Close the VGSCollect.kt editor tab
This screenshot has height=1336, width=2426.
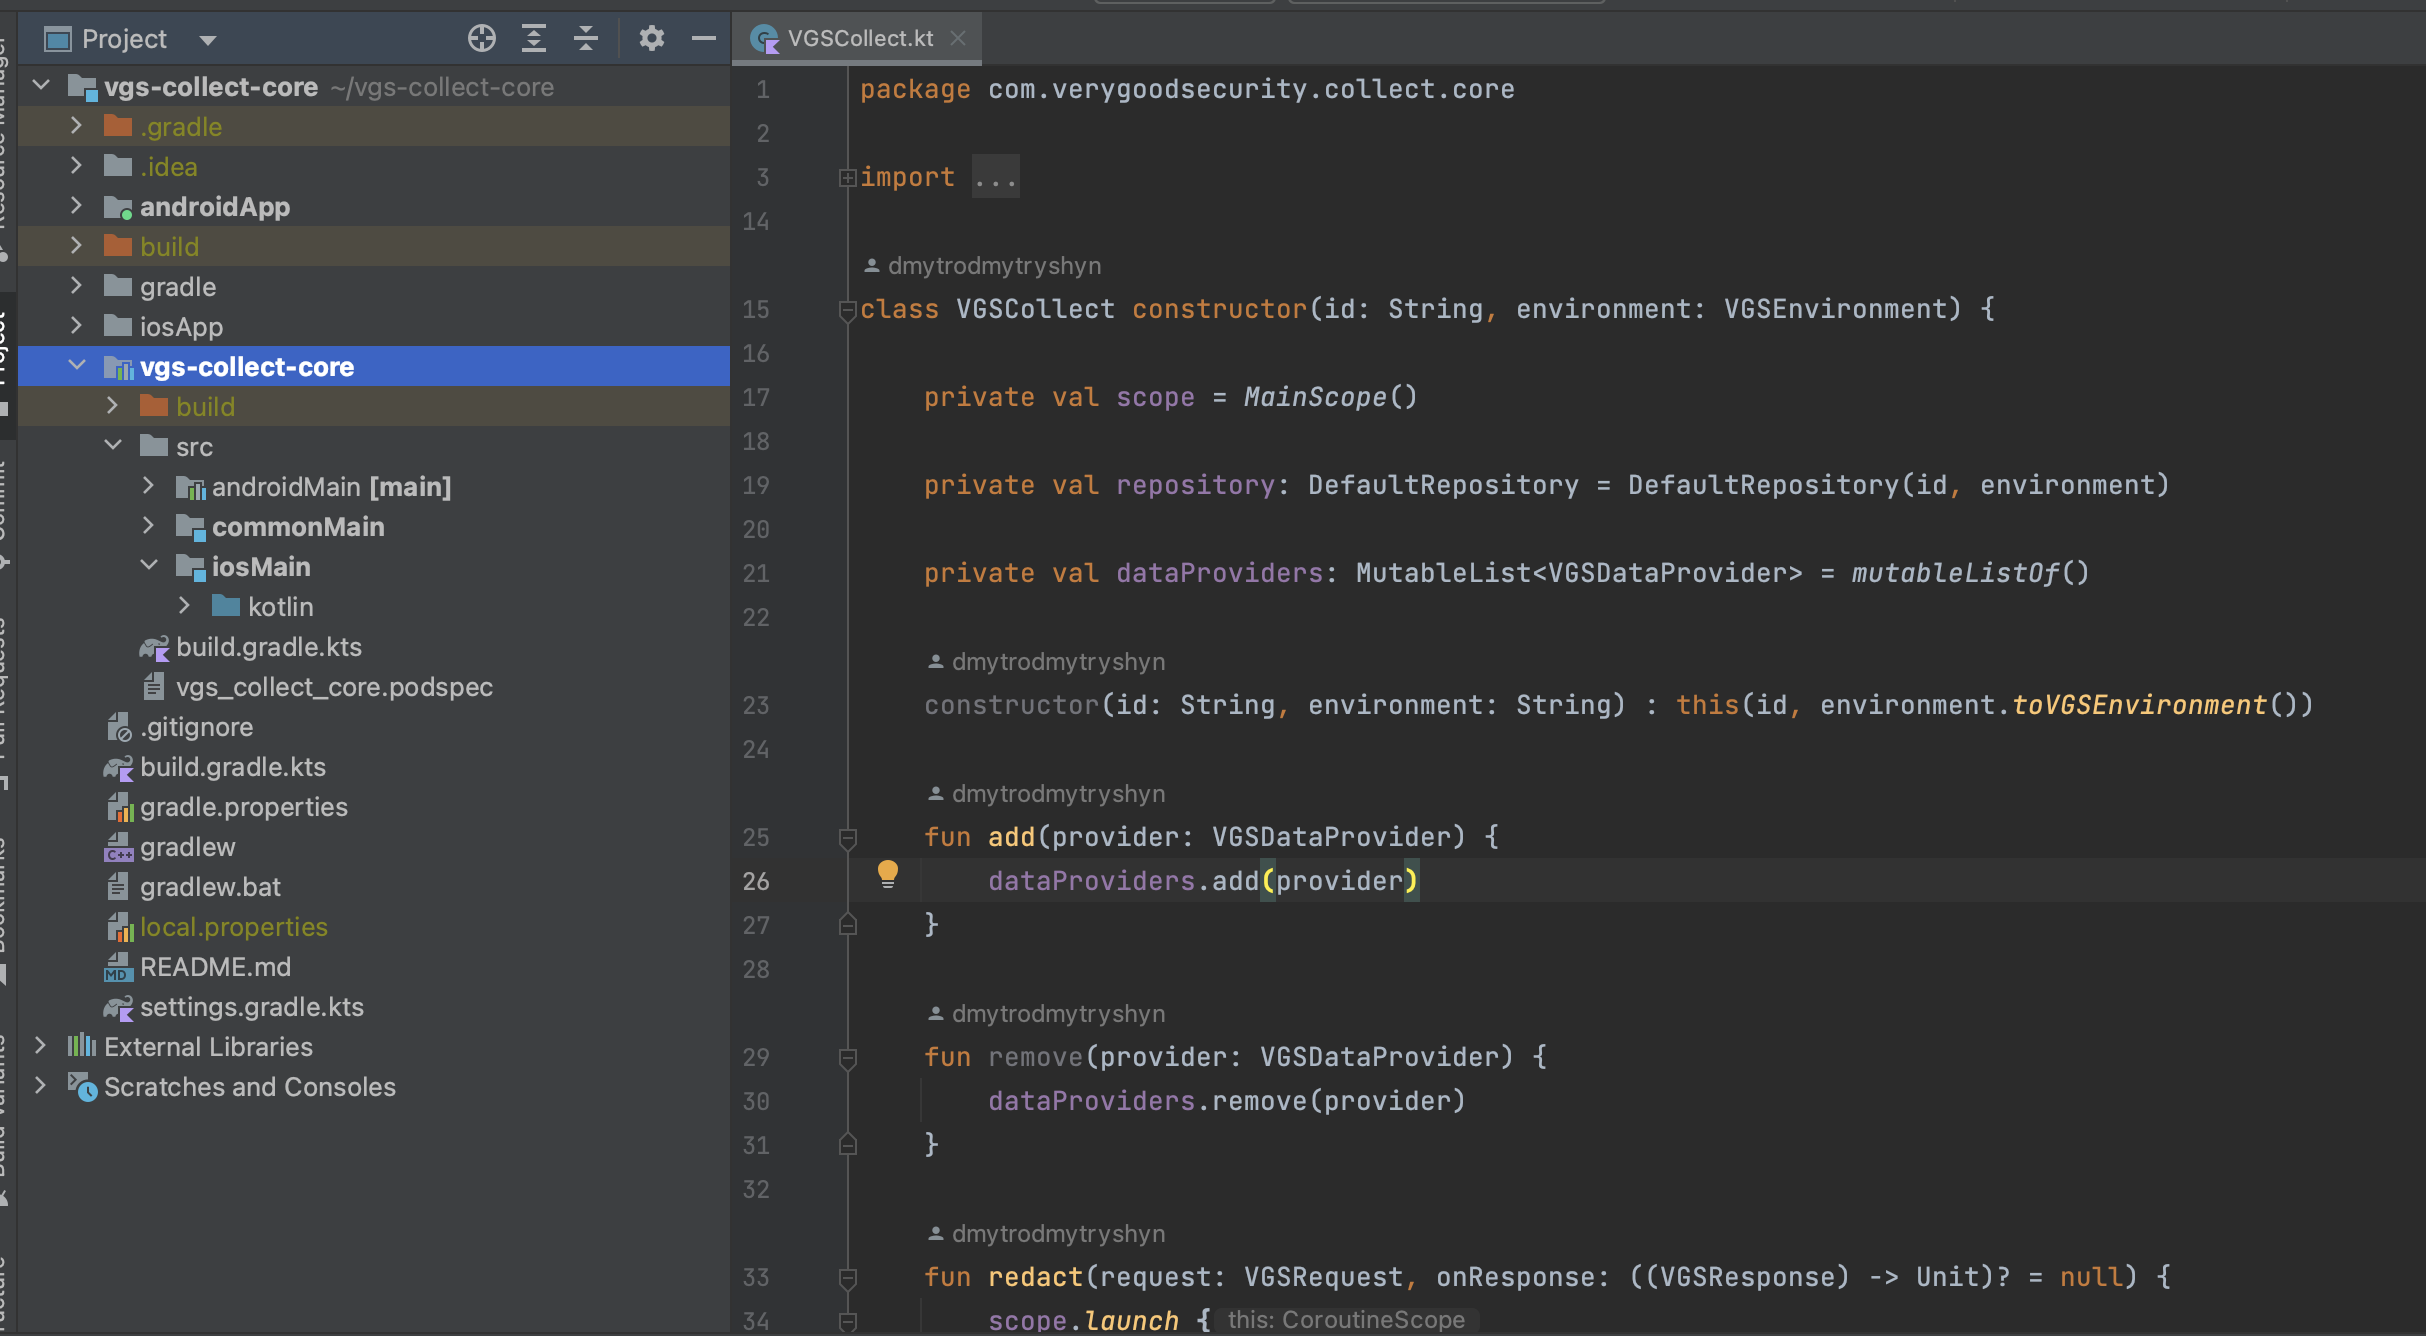point(958,38)
